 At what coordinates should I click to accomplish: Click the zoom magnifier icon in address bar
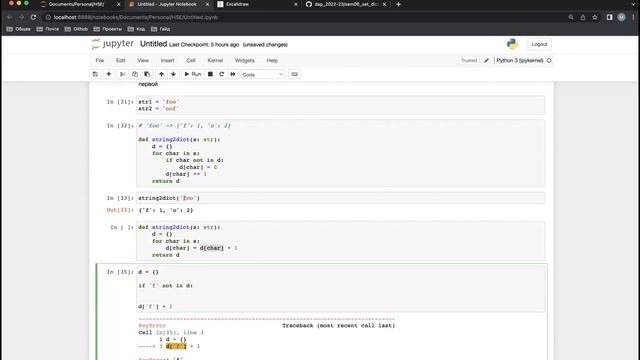(571, 17)
